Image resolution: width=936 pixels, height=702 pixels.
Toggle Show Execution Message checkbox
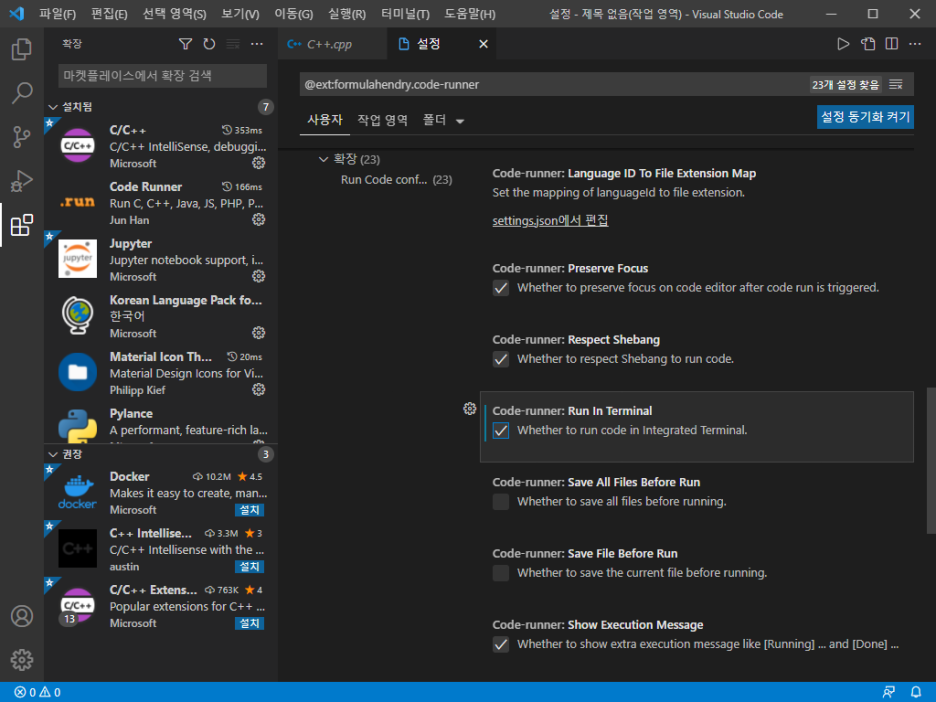point(501,644)
